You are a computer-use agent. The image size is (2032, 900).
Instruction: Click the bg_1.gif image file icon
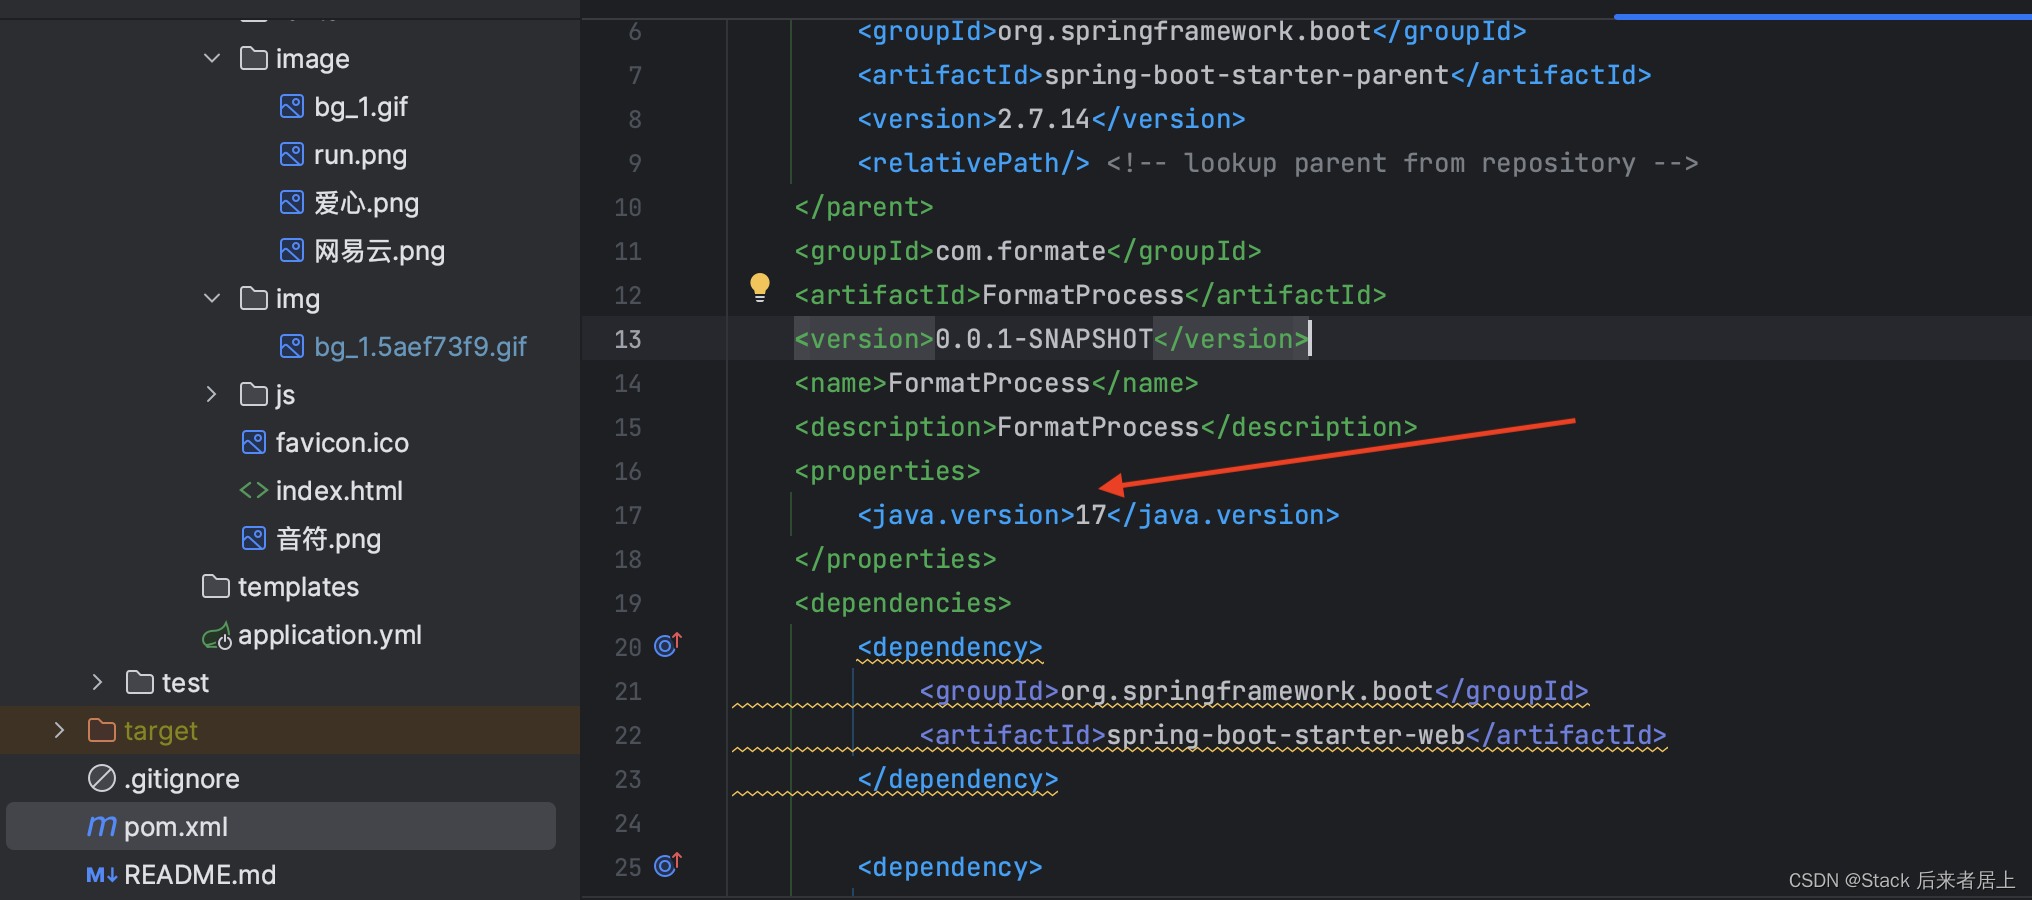(x=292, y=106)
